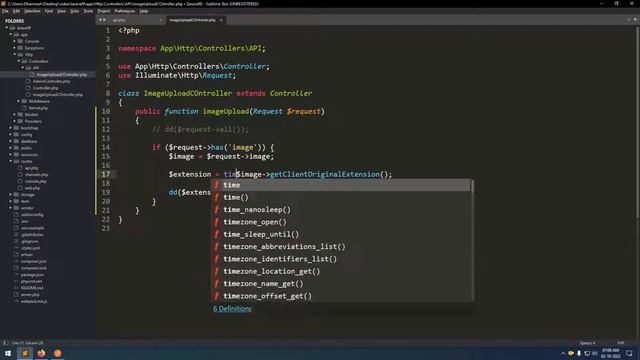
Task: Choose timezone_offset_get() from autocomplete
Action: coord(342,296)
